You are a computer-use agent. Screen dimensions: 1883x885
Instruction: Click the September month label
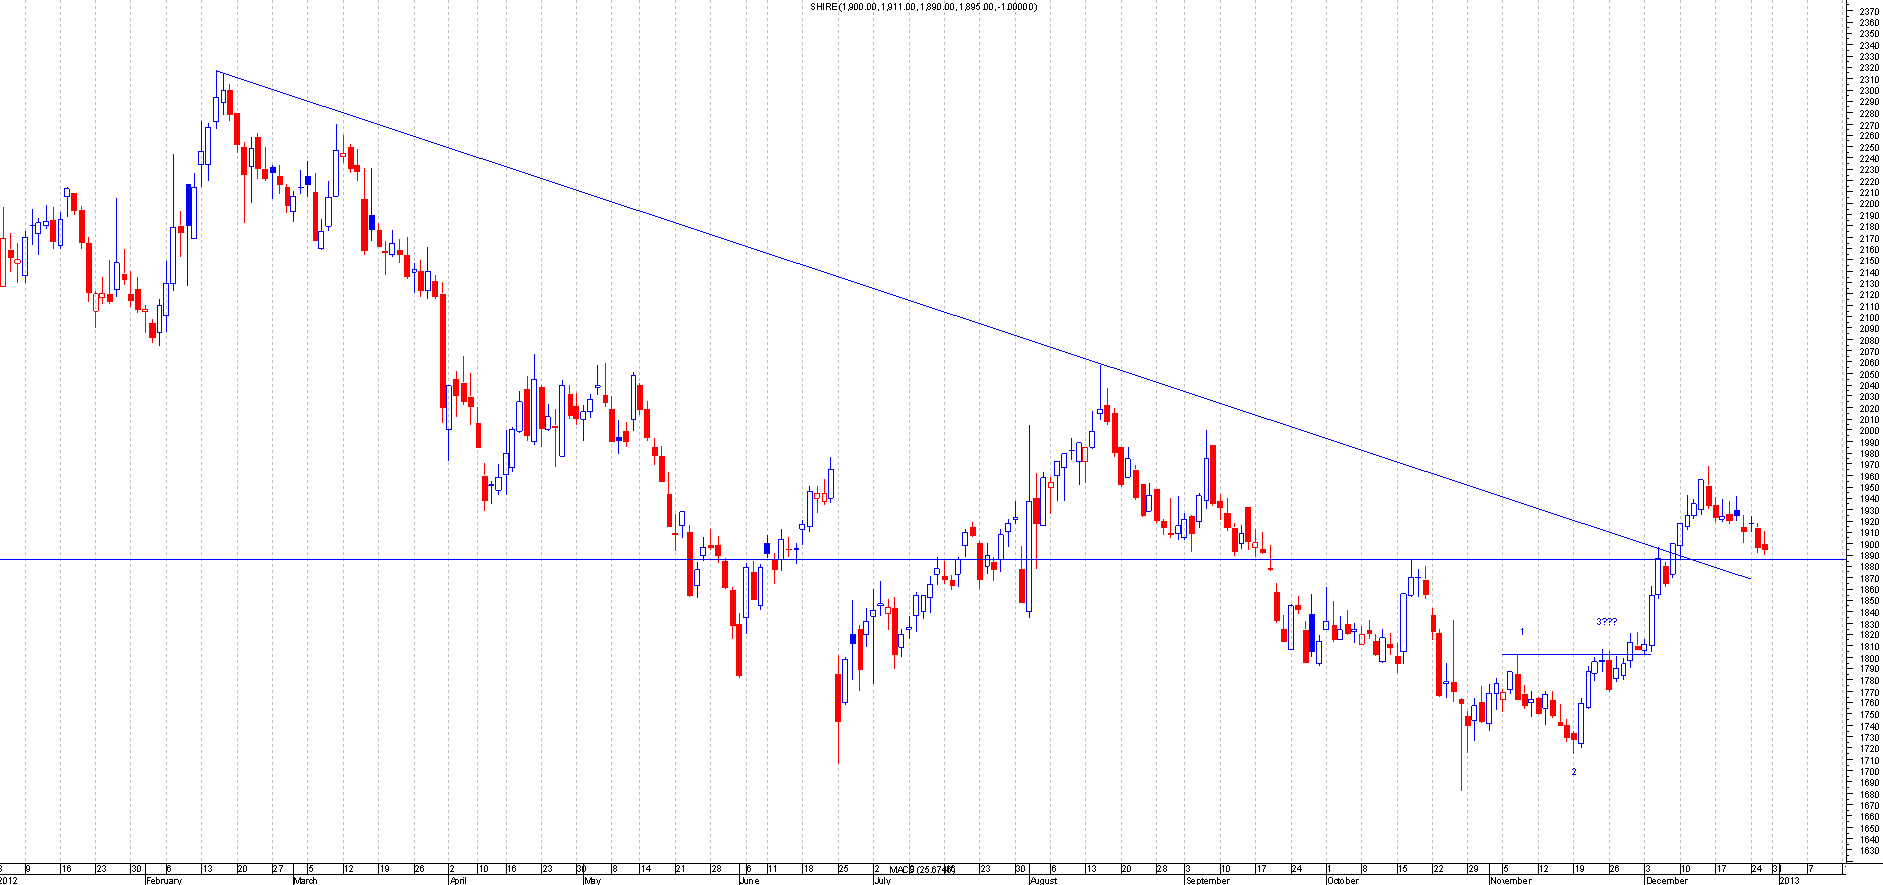[1207, 880]
